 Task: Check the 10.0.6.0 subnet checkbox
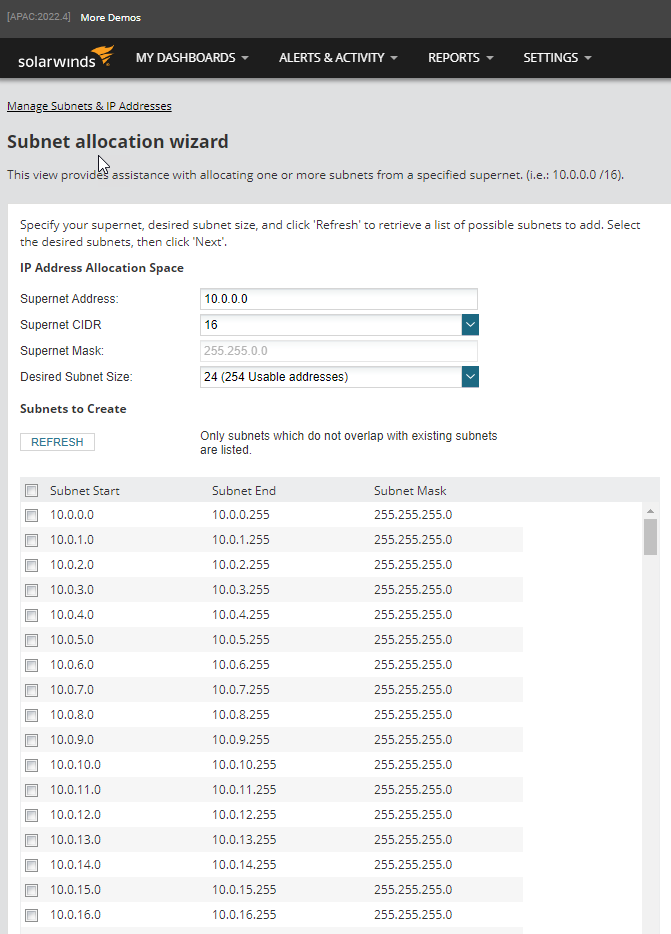[32, 665]
